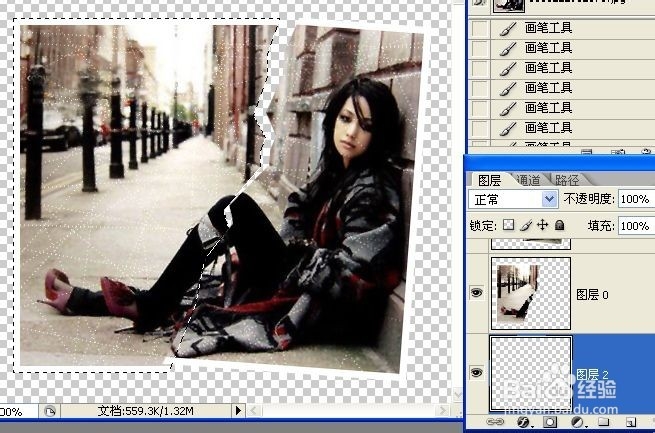Switch to the 图层 tab

pyautogui.click(x=489, y=180)
